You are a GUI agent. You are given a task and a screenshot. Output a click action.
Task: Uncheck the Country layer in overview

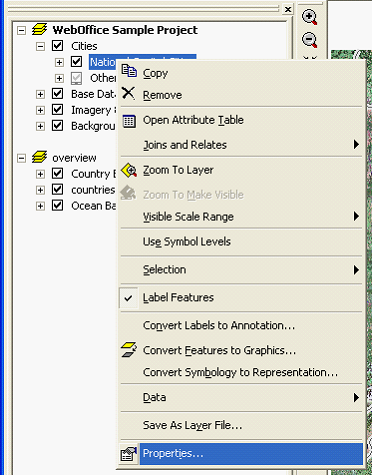click(x=57, y=174)
